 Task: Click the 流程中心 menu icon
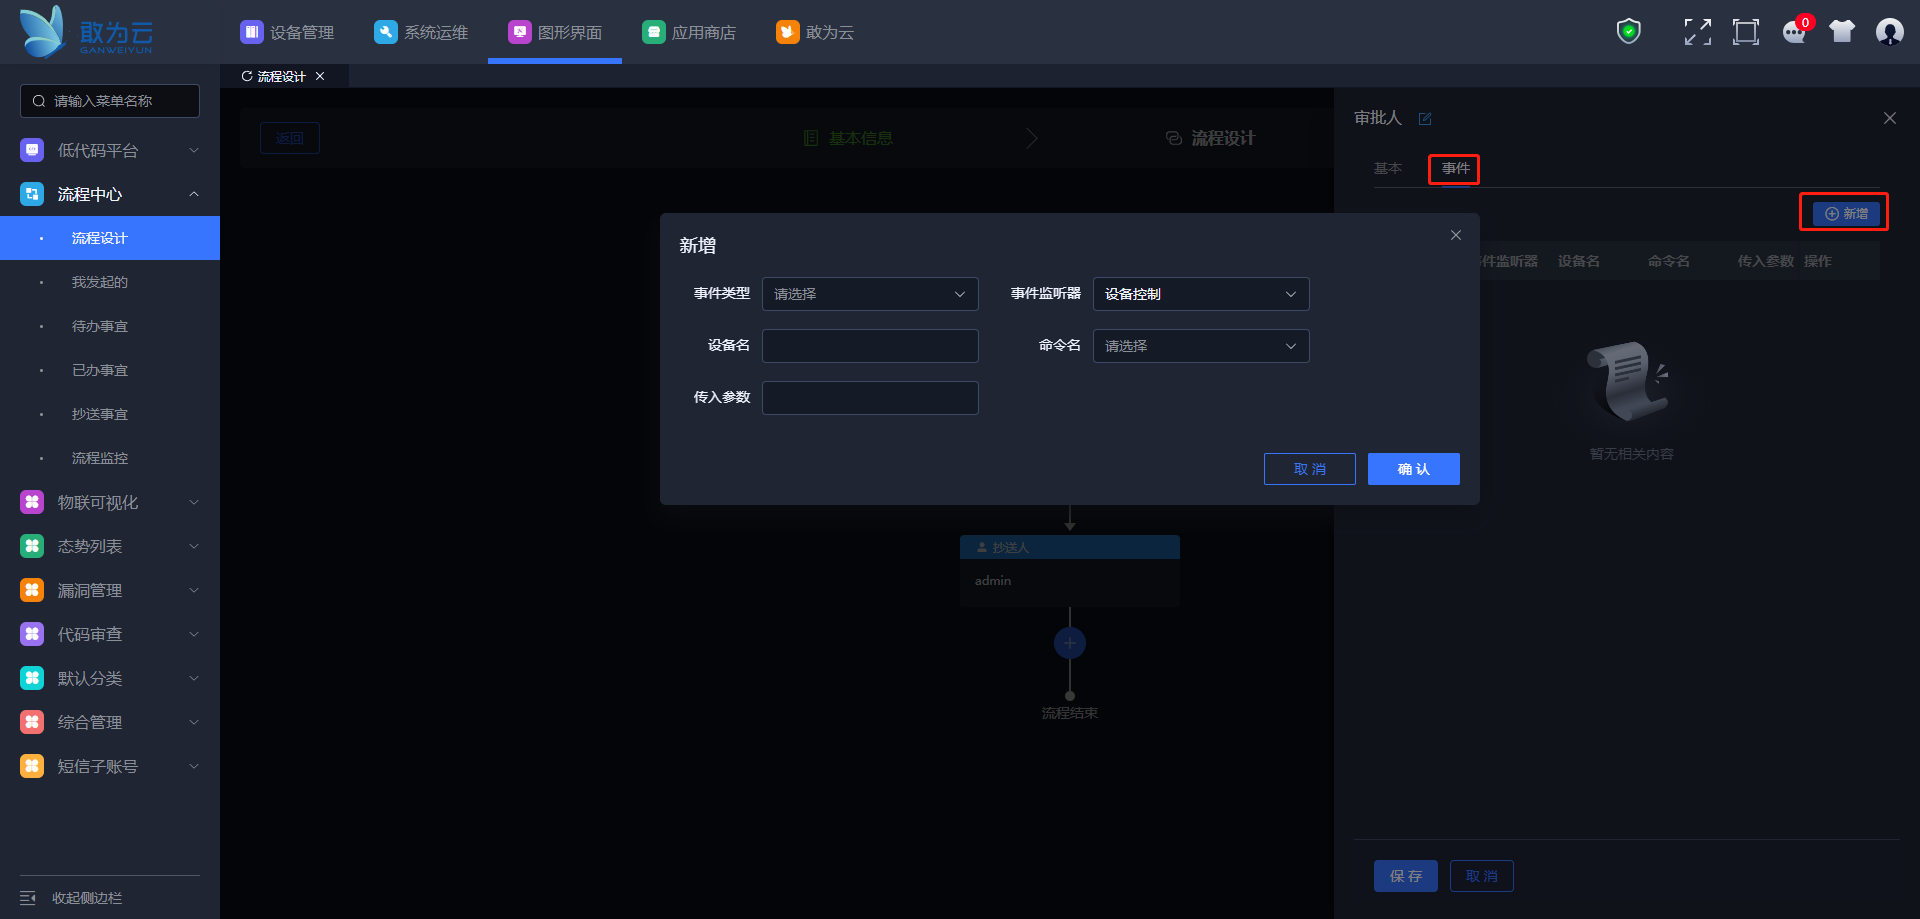point(32,194)
